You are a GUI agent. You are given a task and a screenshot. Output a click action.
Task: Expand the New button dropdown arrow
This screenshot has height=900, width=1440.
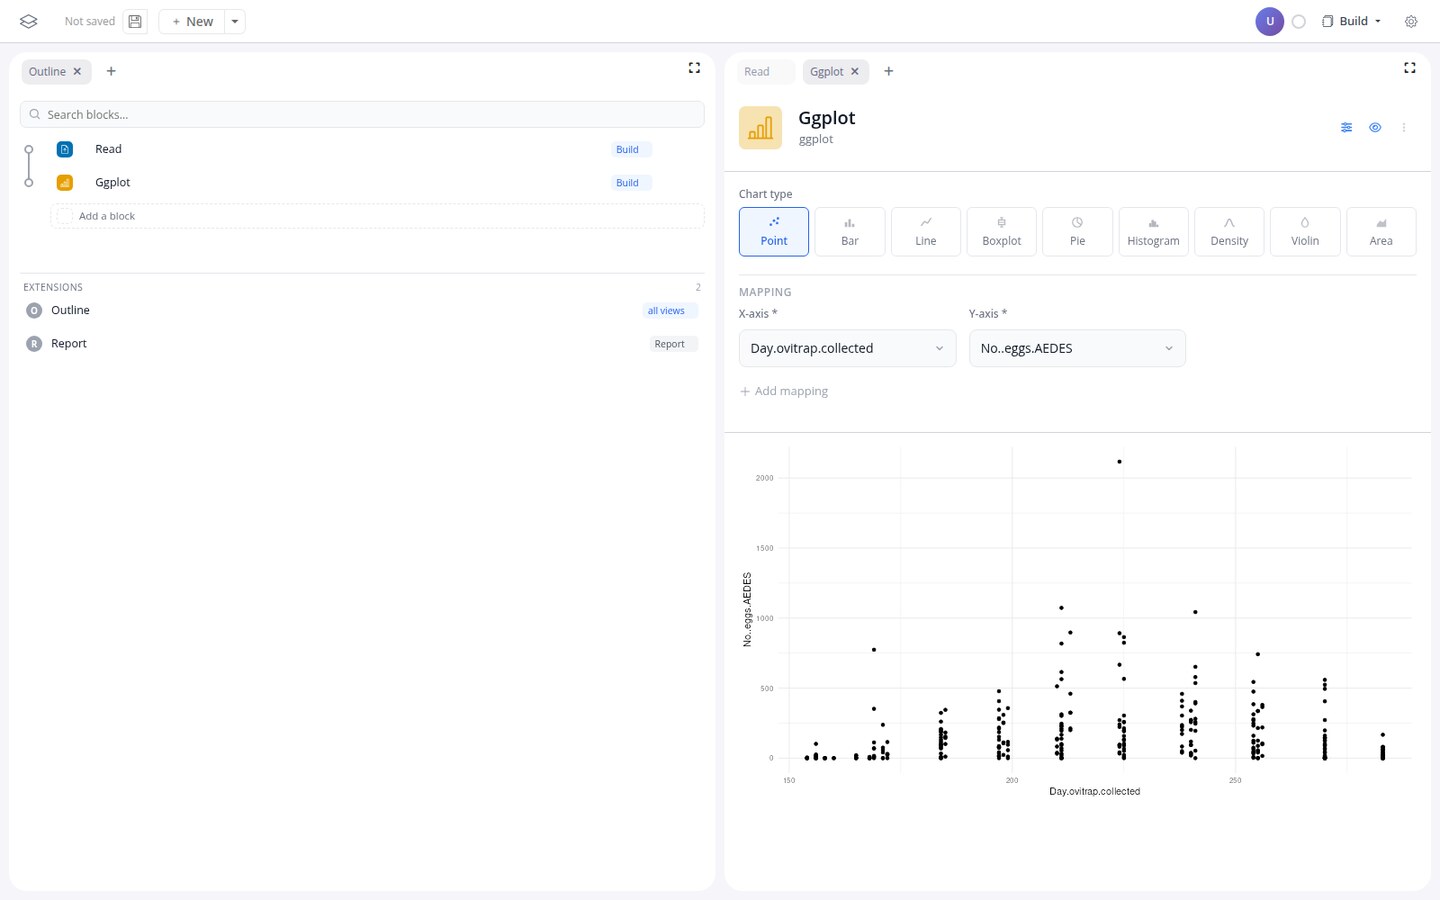click(235, 21)
